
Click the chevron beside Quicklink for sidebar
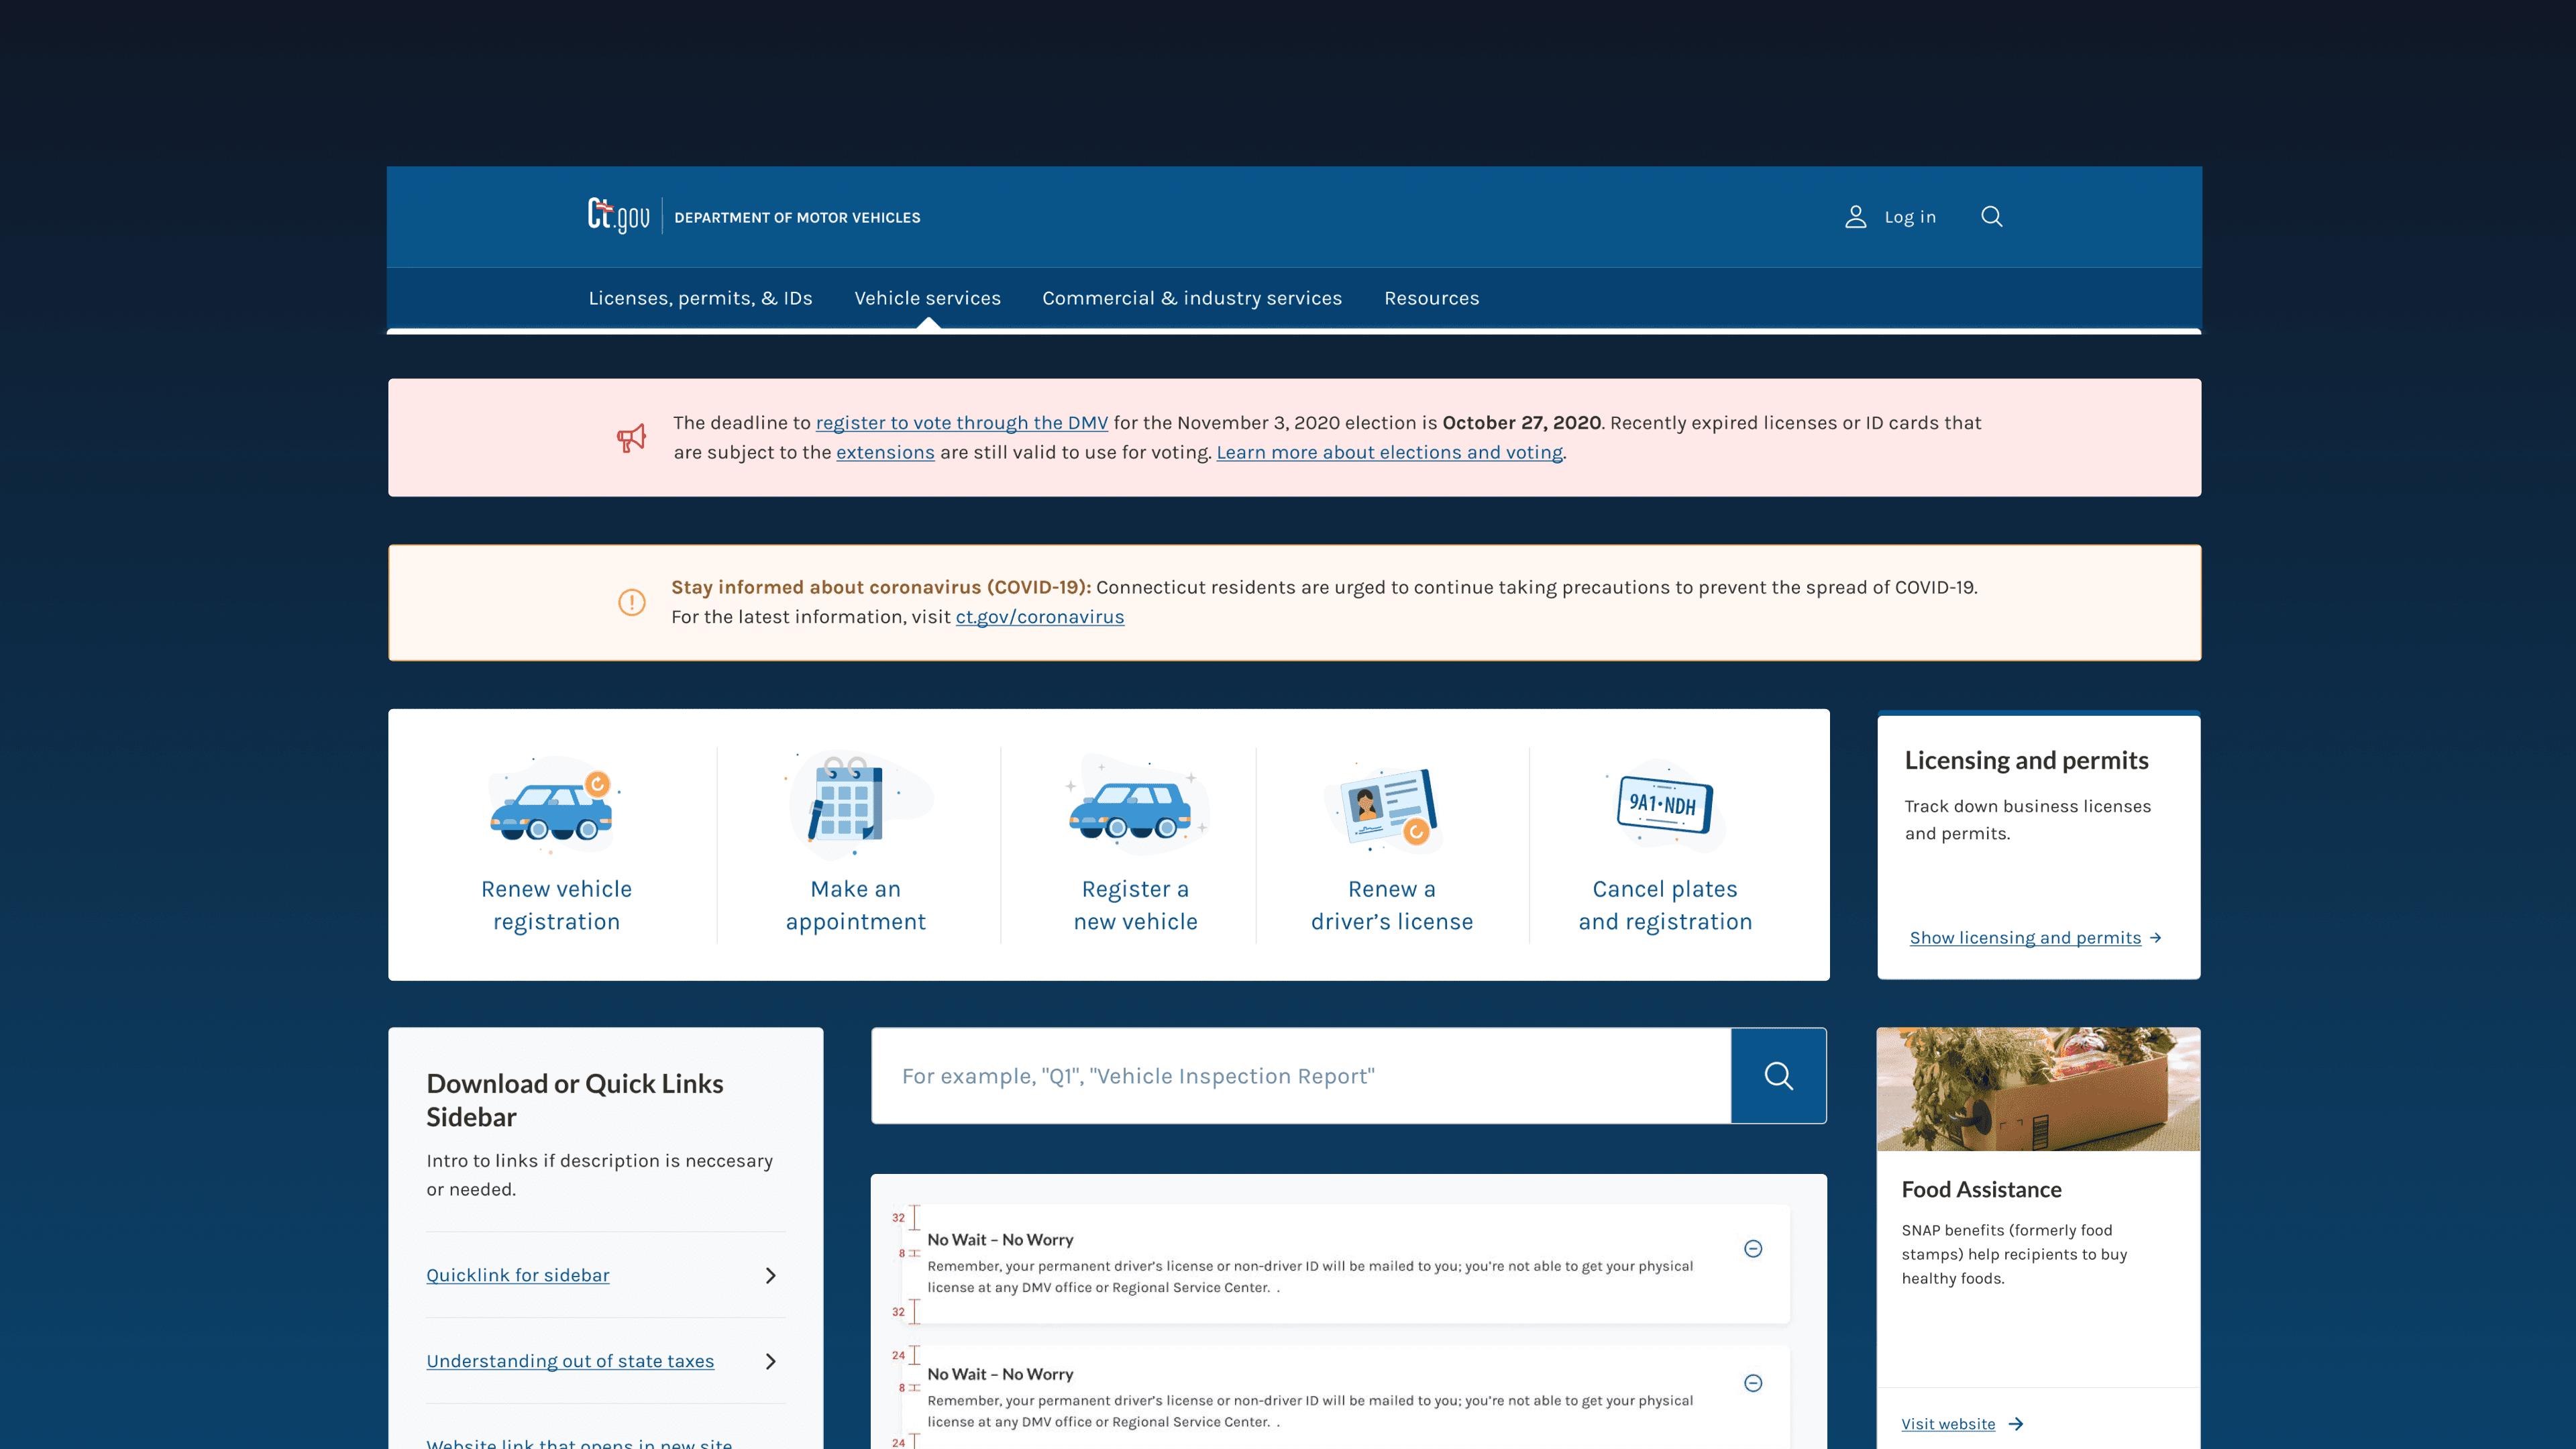(770, 1275)
